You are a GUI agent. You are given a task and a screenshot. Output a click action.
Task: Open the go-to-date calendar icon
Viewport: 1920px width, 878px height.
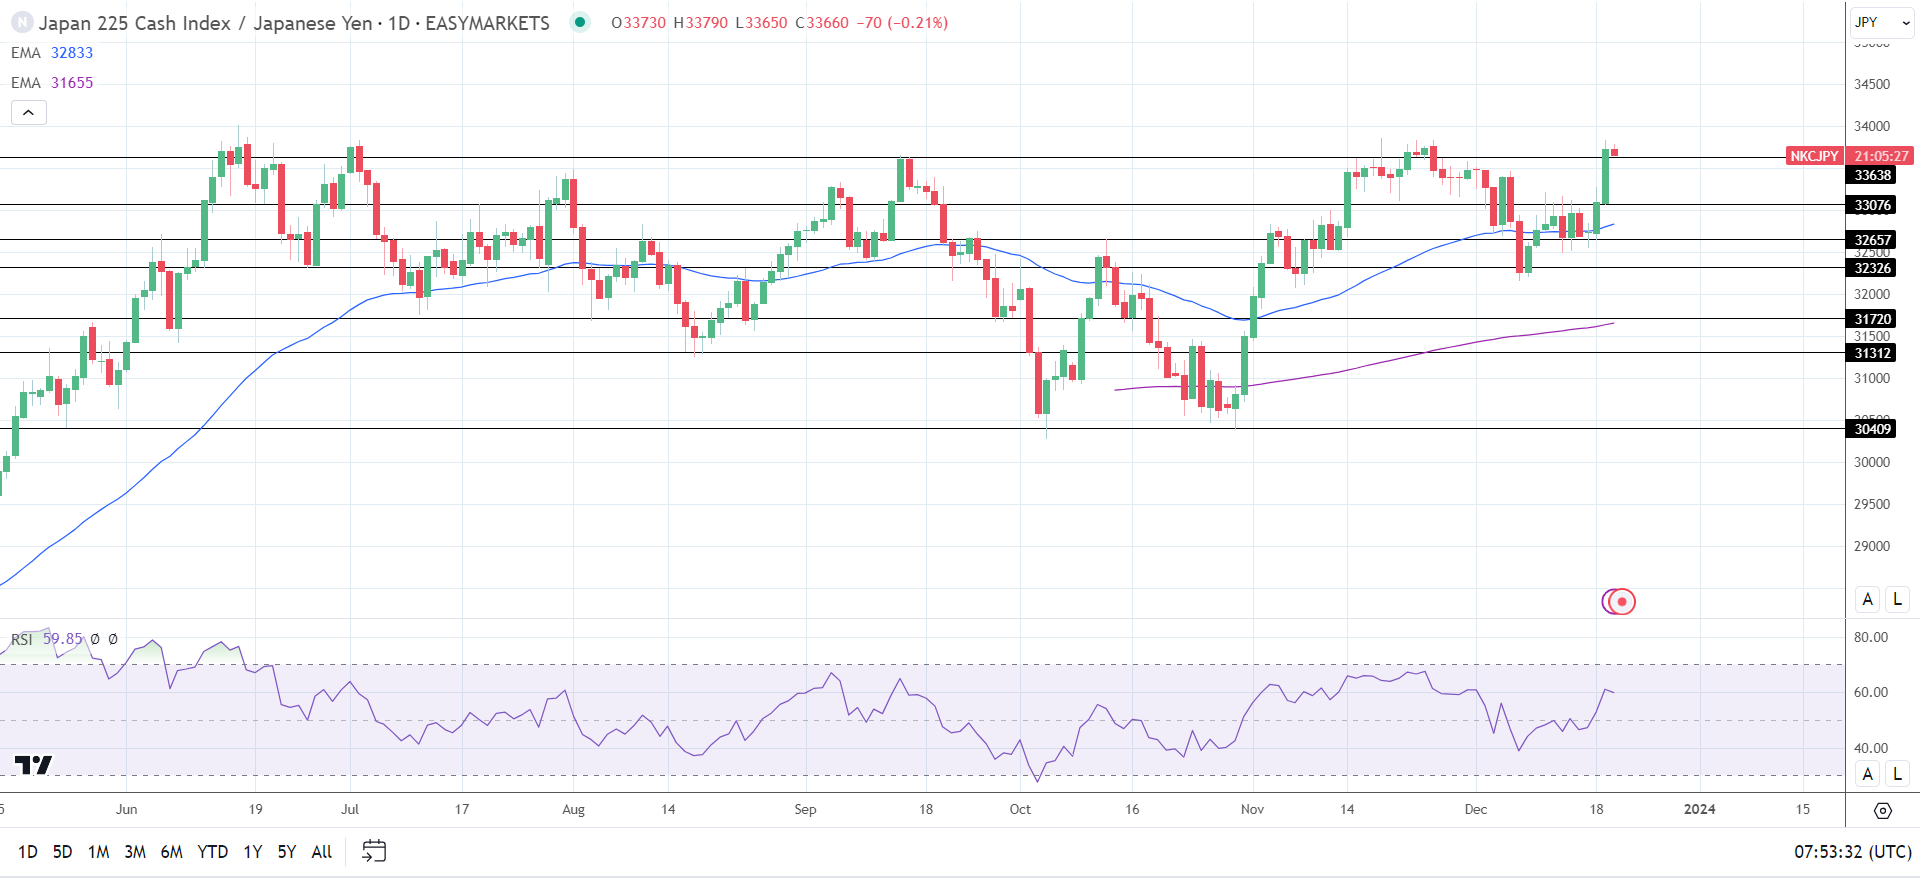tap(374, 851)
